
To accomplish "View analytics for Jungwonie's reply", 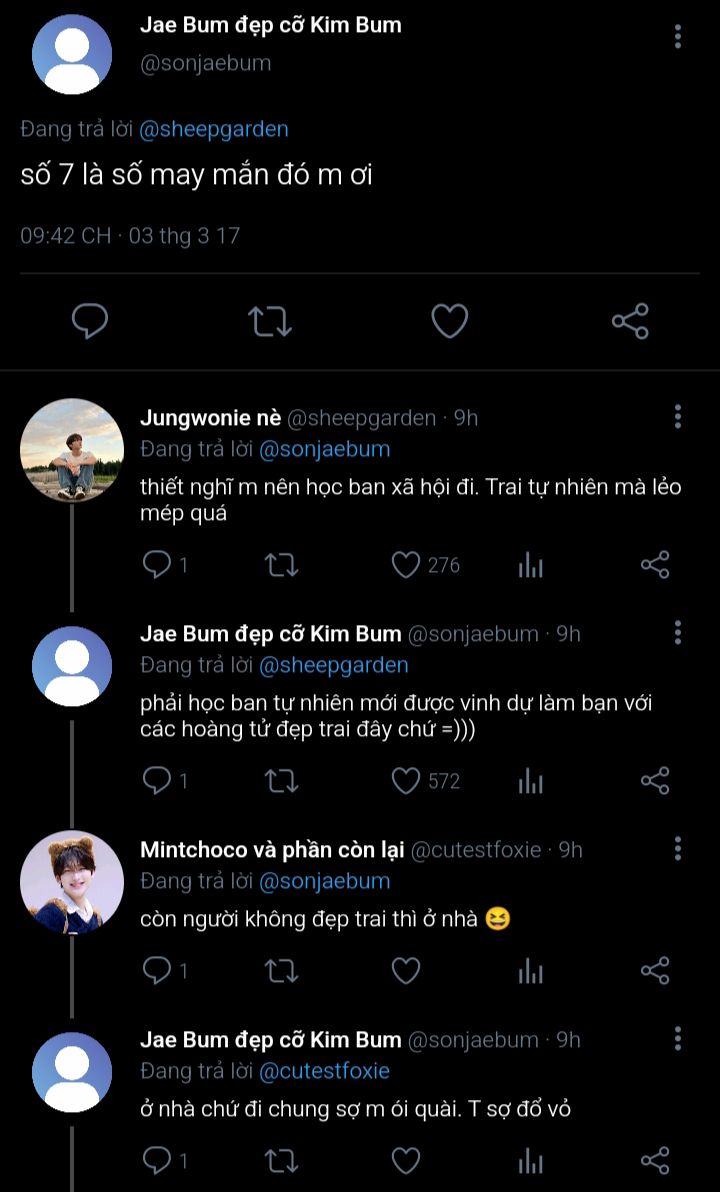I will tap(531, 566).
